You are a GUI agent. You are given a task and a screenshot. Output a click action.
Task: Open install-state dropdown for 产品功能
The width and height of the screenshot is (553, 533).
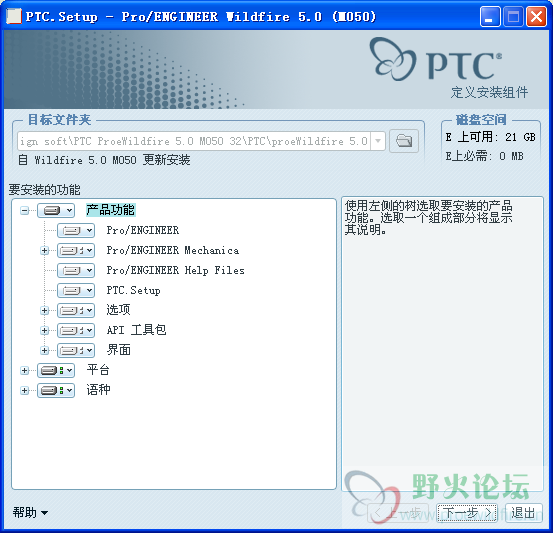[x=56, y=211]
